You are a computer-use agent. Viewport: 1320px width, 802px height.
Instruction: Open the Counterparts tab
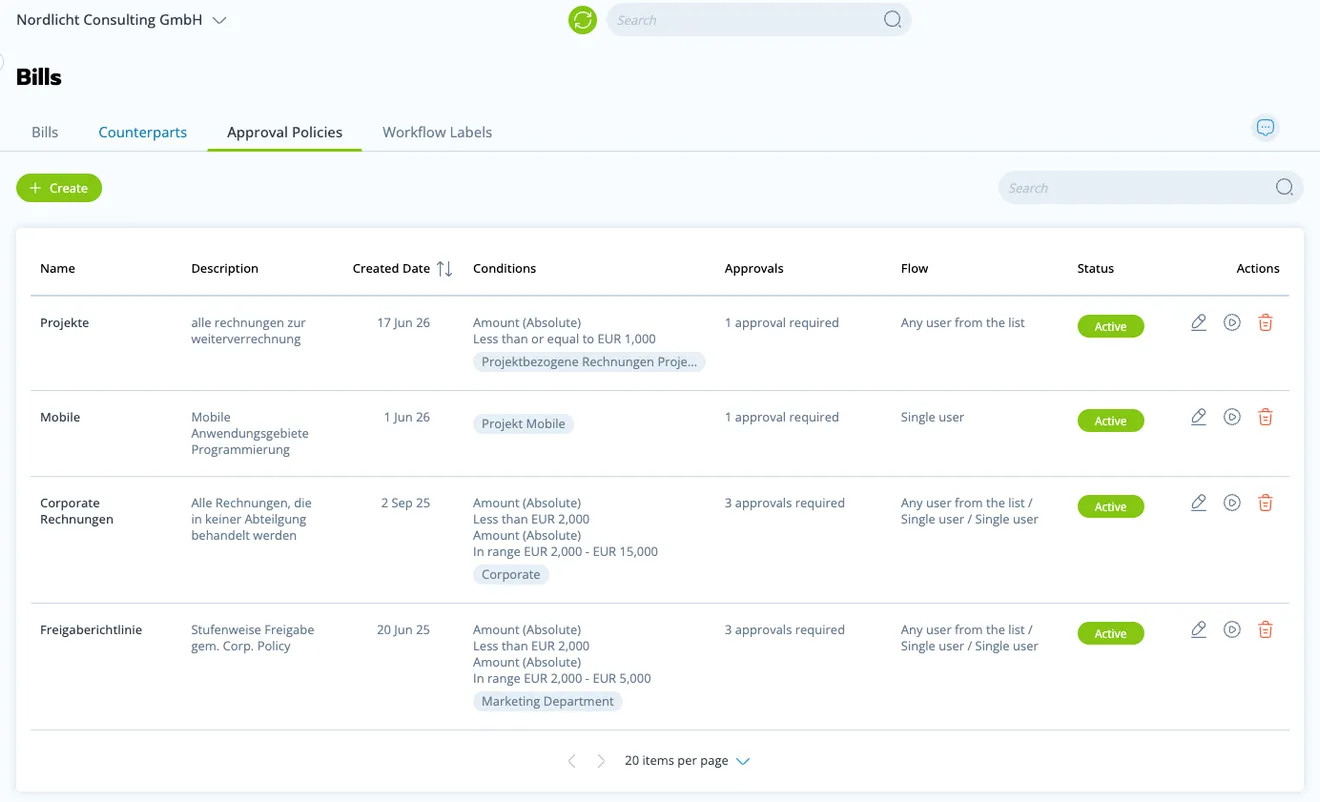pyautogui.click(x=143, y=132)
